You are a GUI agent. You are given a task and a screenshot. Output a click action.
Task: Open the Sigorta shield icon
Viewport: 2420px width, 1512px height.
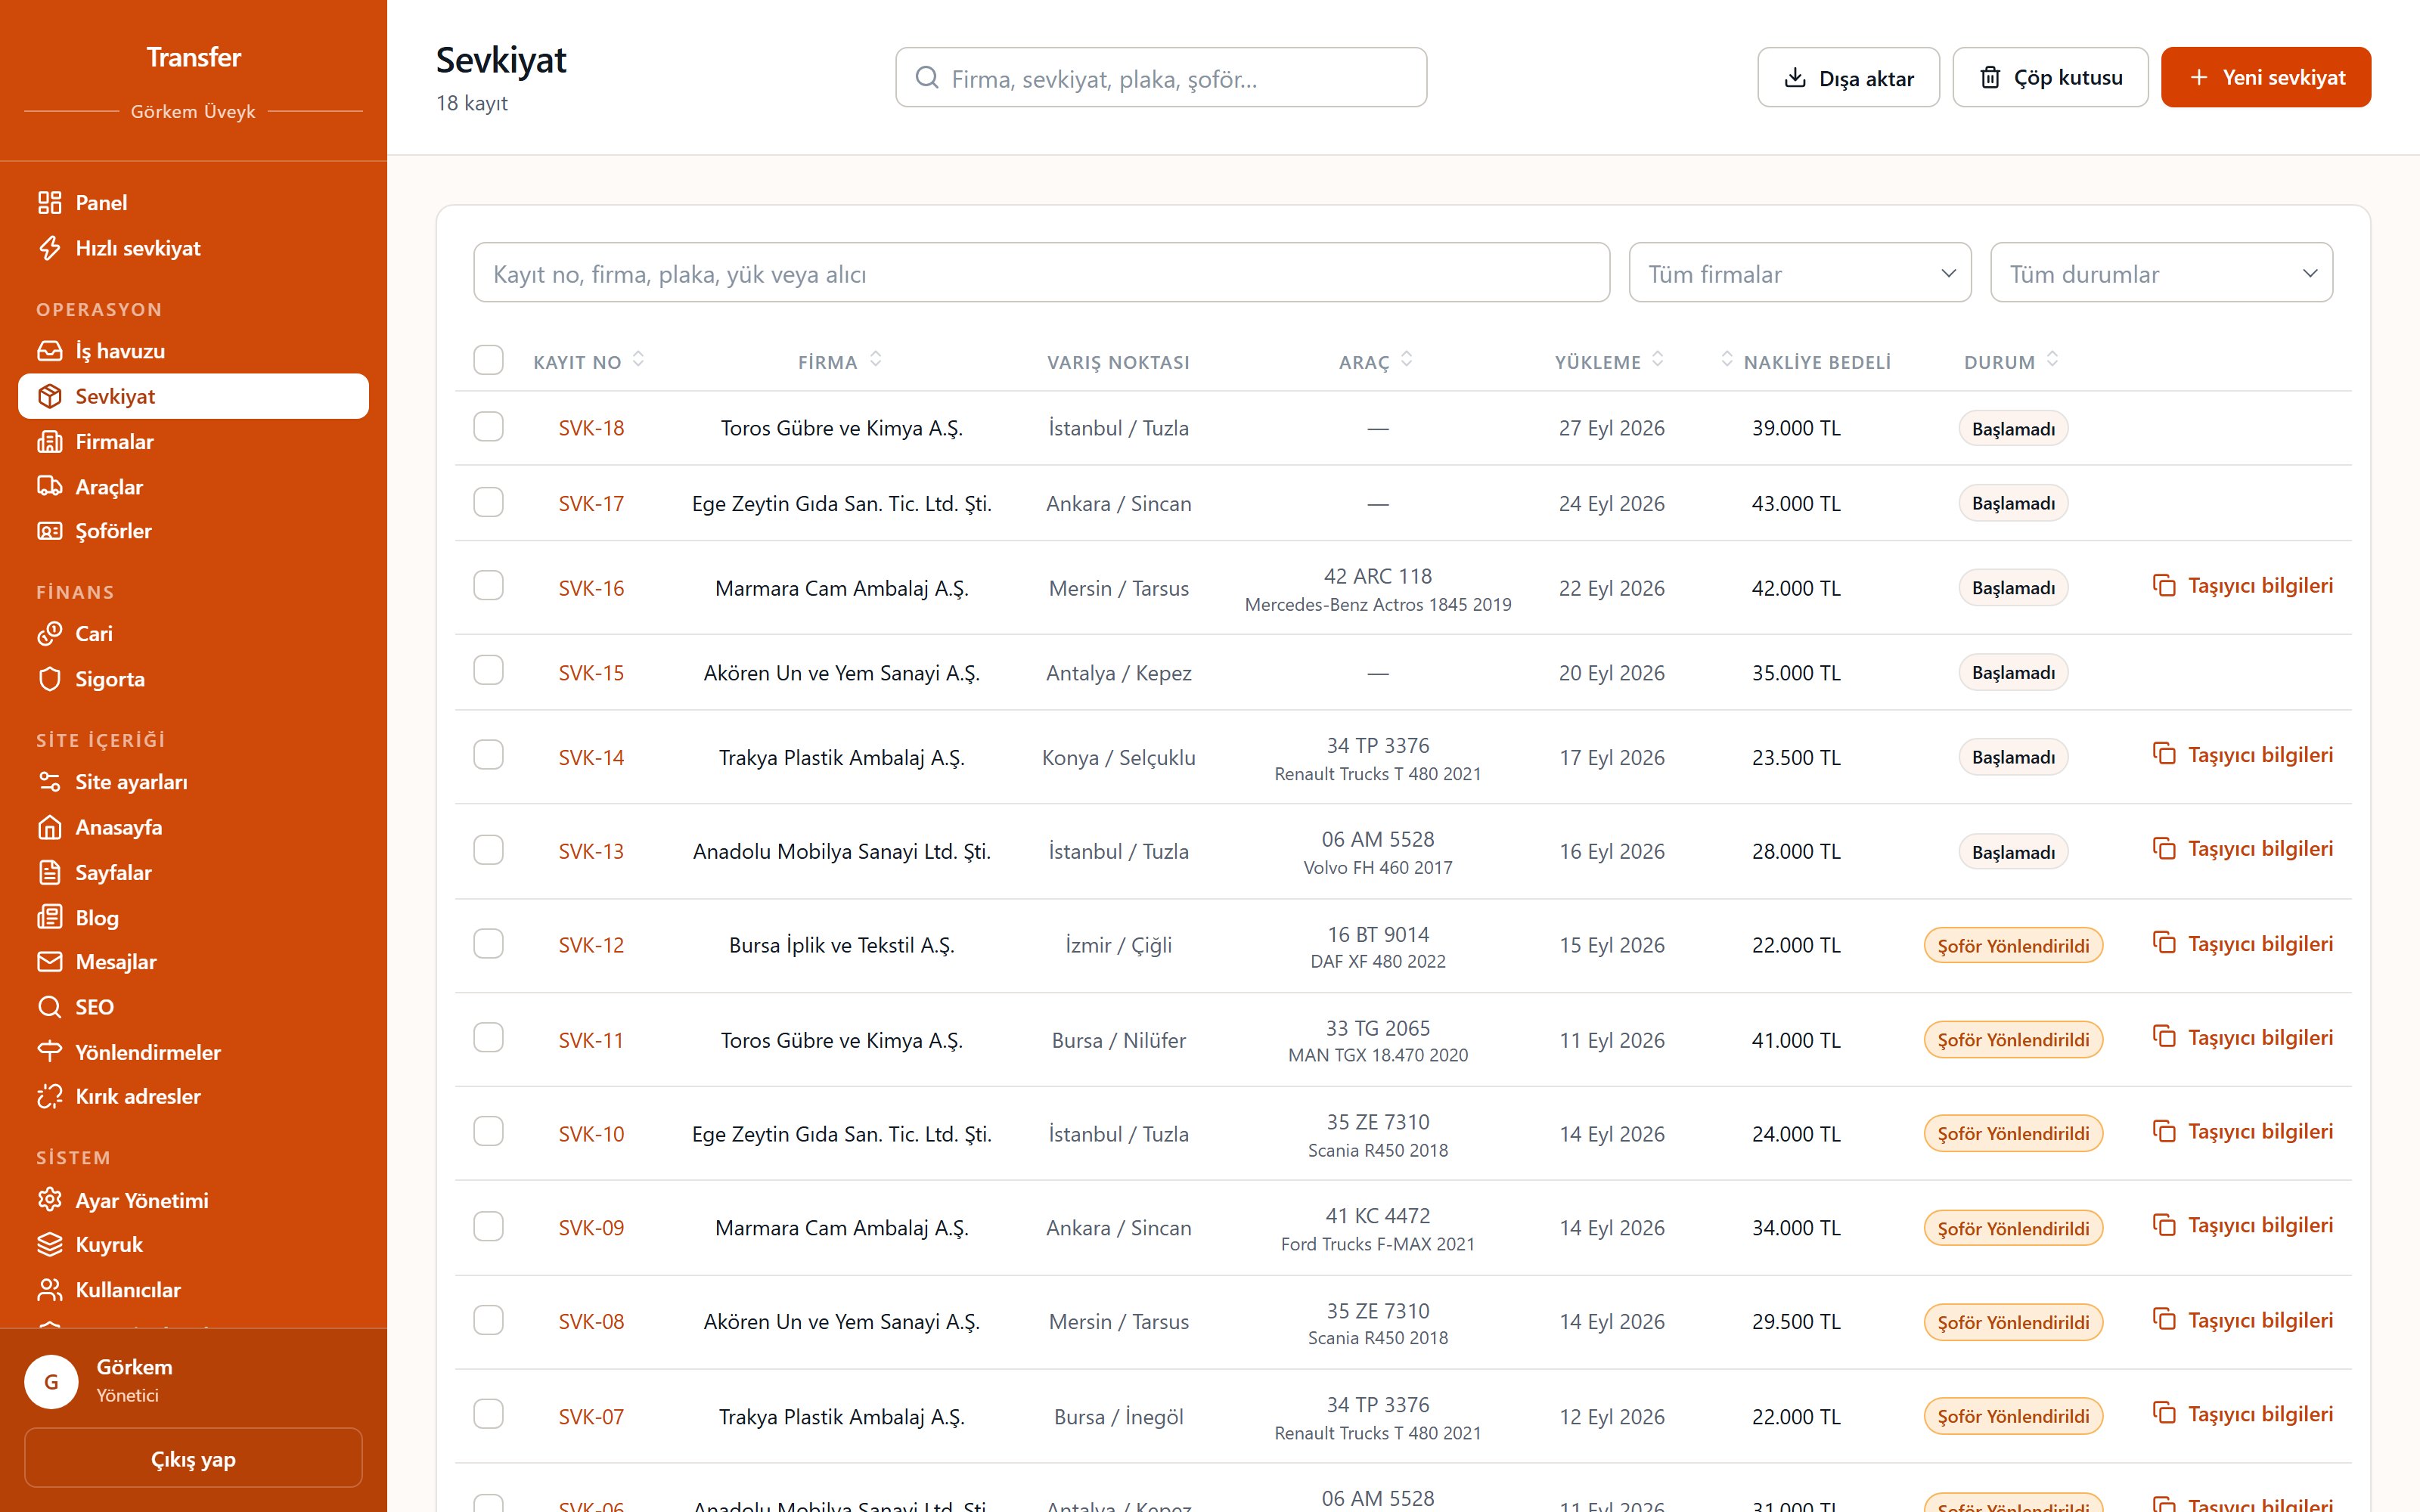pyautogui.click(x=49, y=679)
